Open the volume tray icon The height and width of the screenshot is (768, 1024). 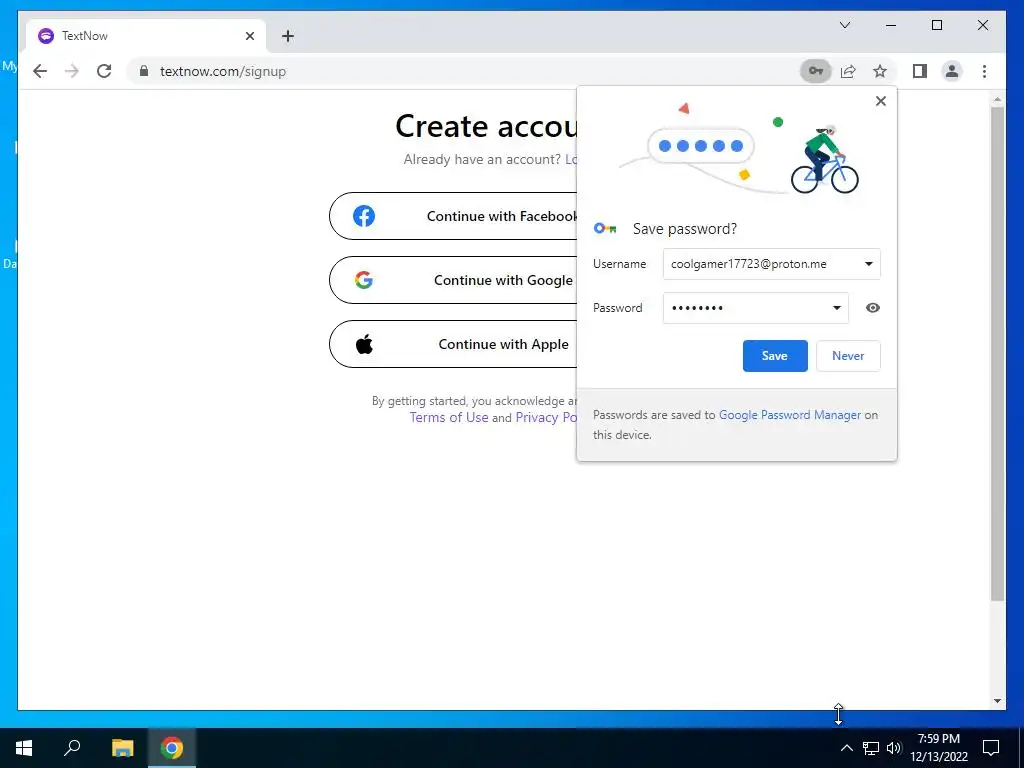point(894,748)
